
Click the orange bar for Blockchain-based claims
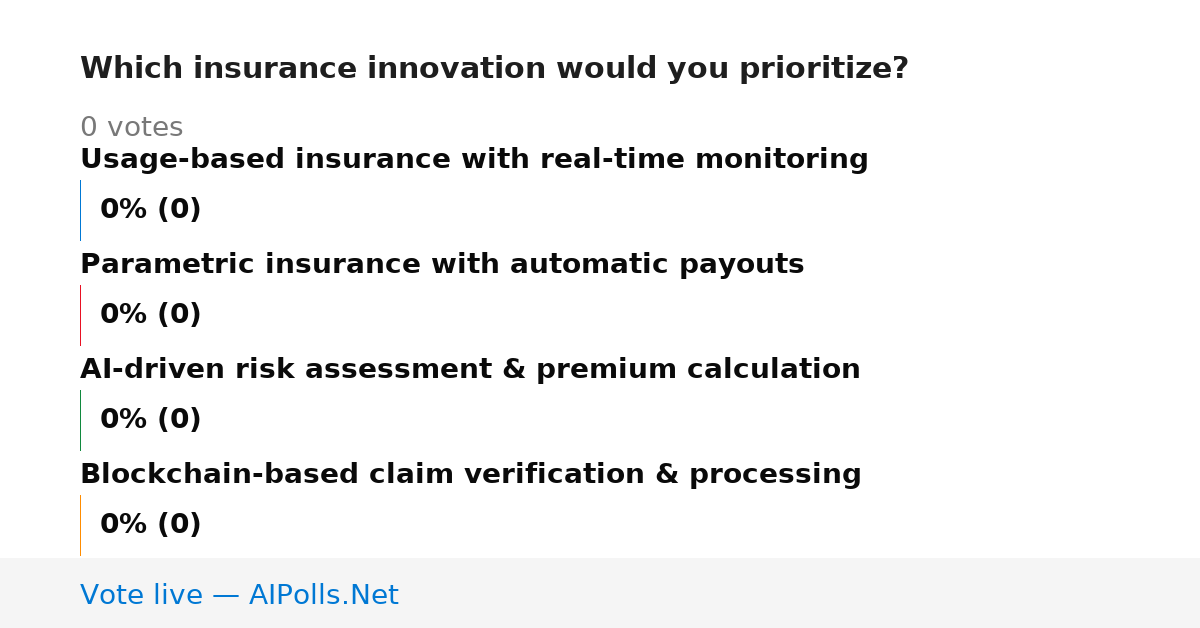click(x=80, y=525)
